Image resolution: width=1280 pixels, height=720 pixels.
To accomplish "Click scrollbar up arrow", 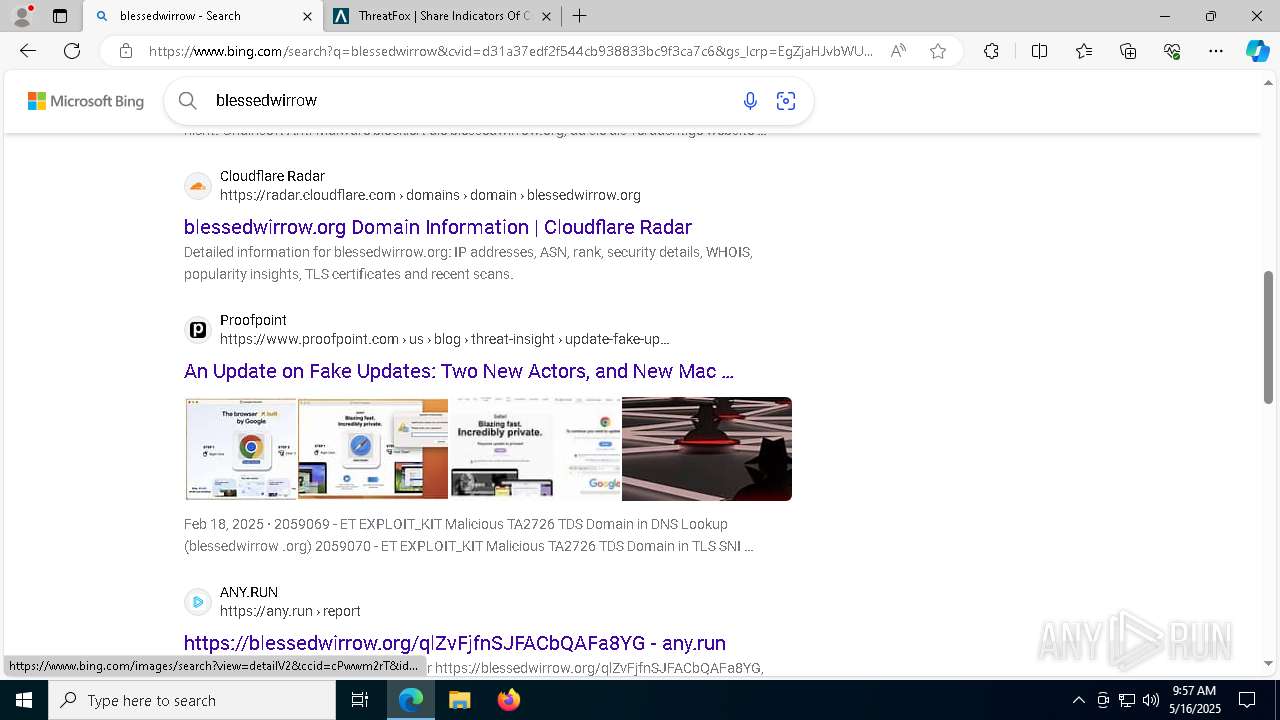I will click(x=1269, y=82).
